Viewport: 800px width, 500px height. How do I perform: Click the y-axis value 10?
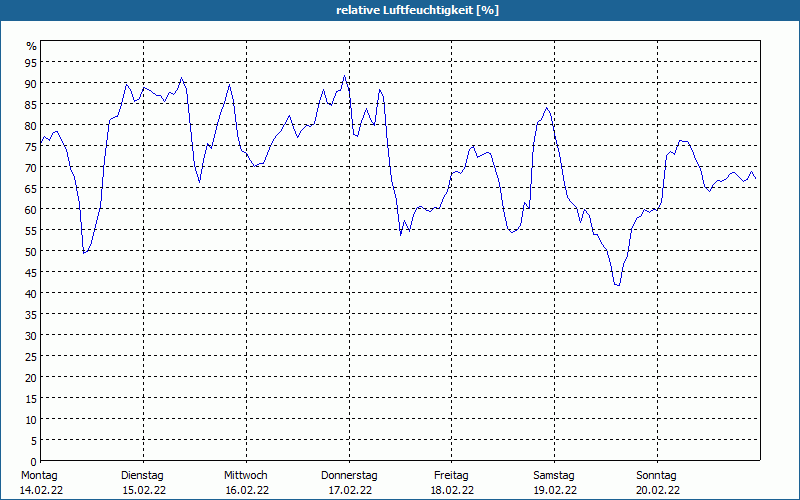[x=32, y=420]
